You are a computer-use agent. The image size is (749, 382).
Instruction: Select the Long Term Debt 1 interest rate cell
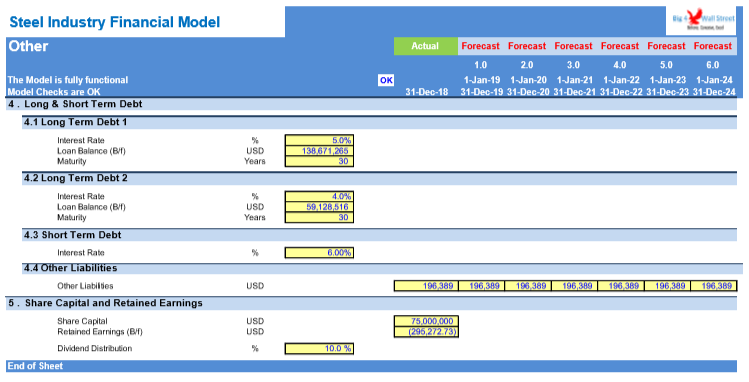point(319,140)
